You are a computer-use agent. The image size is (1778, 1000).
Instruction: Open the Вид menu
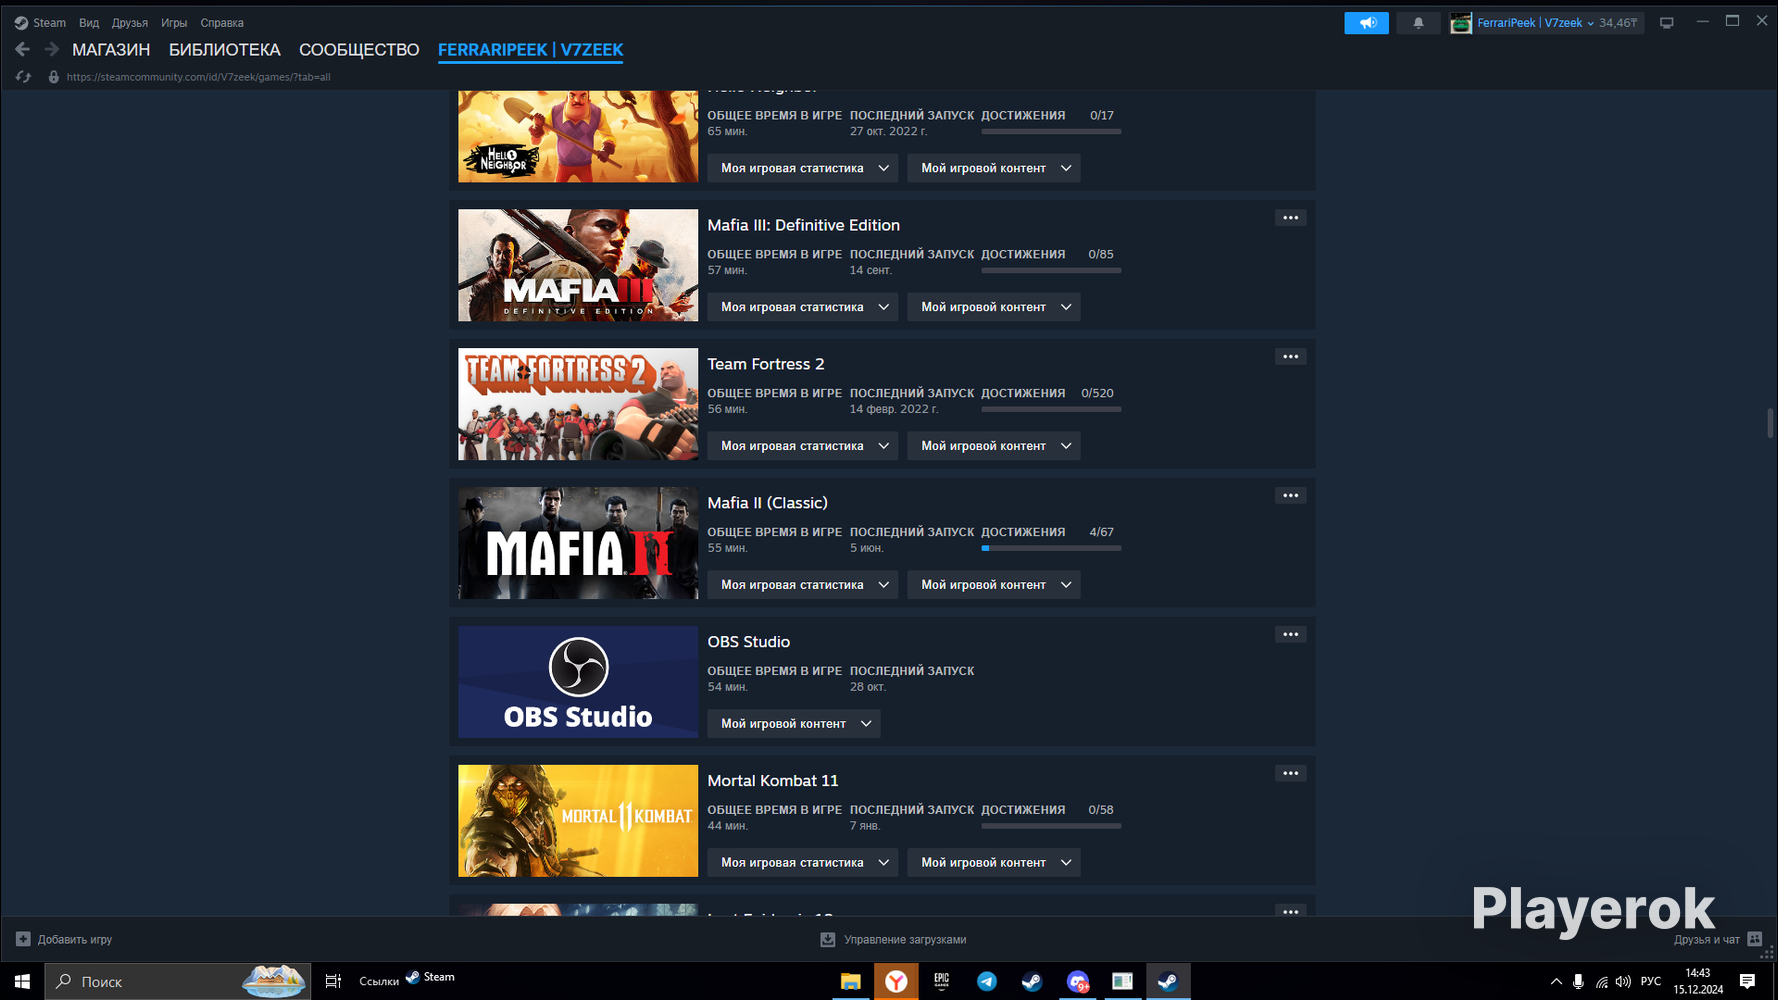pyautogui.click(x=89, y=23)
